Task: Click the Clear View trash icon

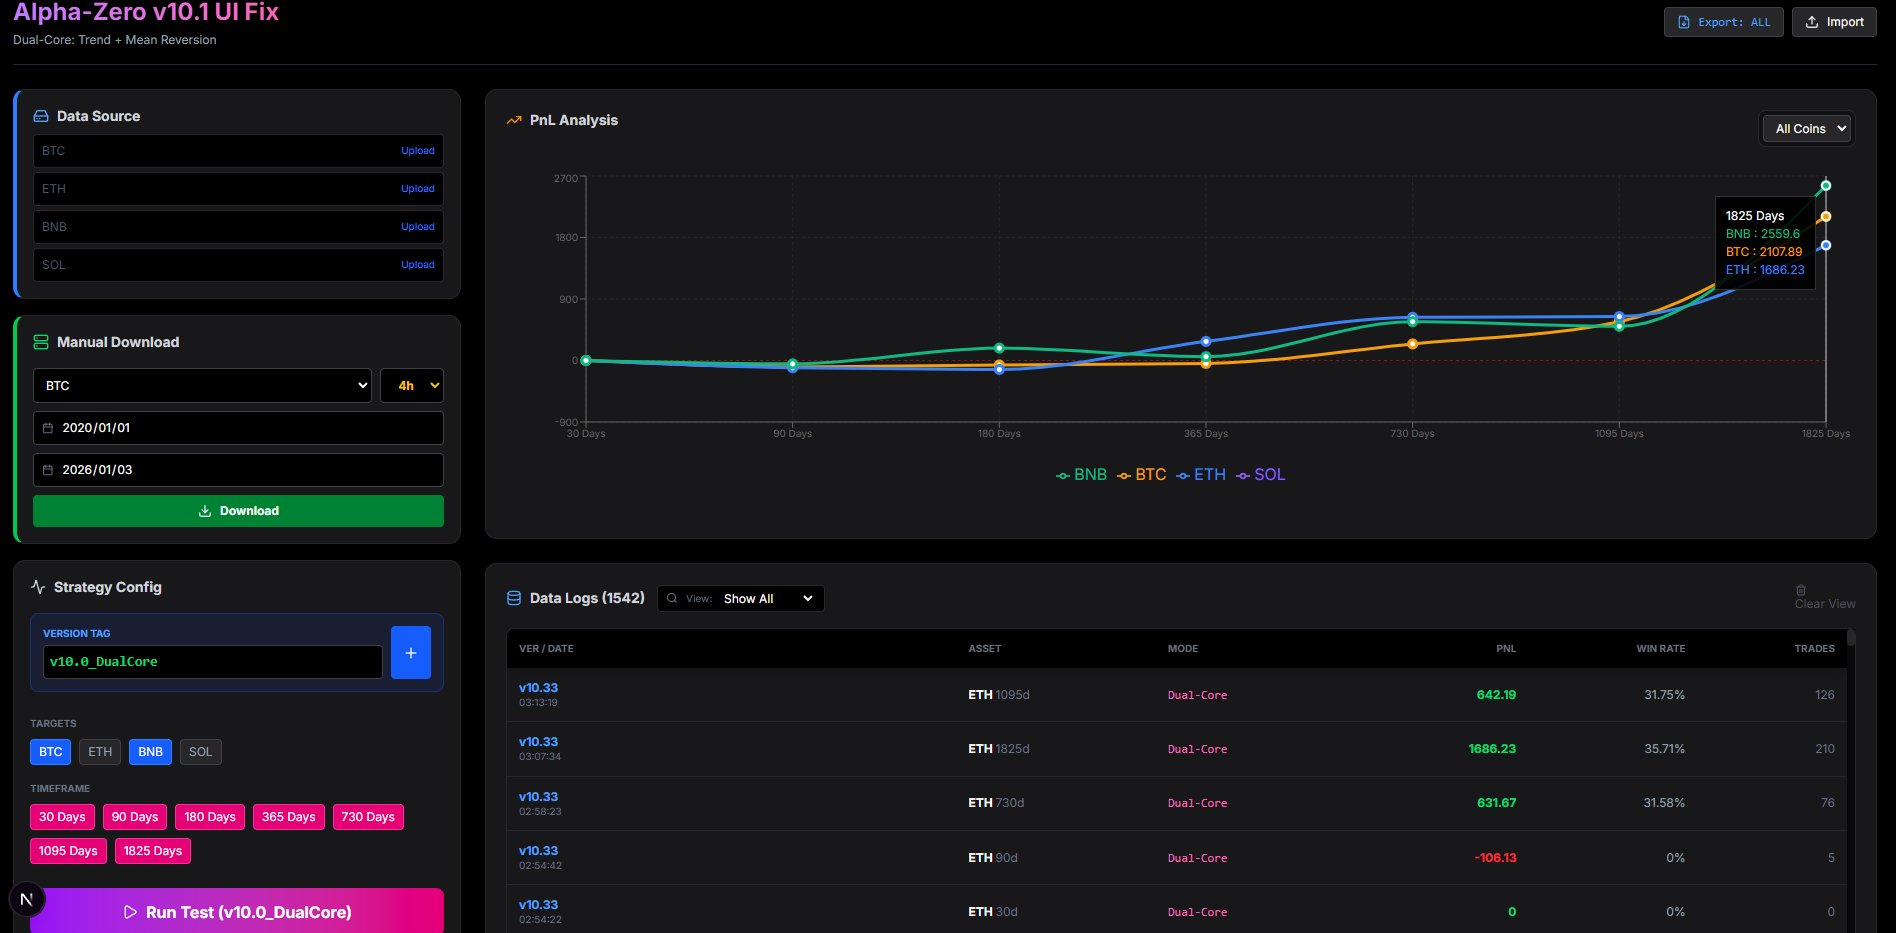Action: click(x=1801, y=590)
